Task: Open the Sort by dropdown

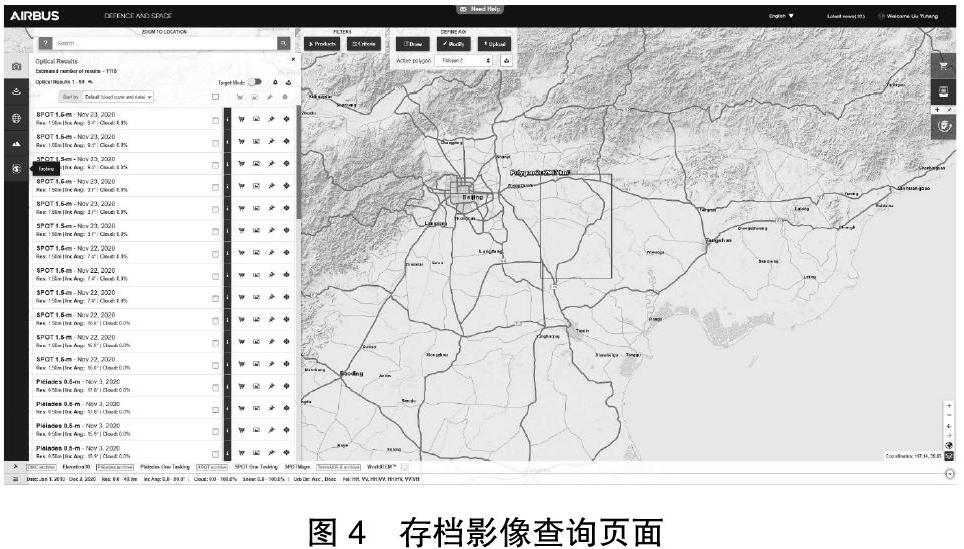Action: [117, 97]
